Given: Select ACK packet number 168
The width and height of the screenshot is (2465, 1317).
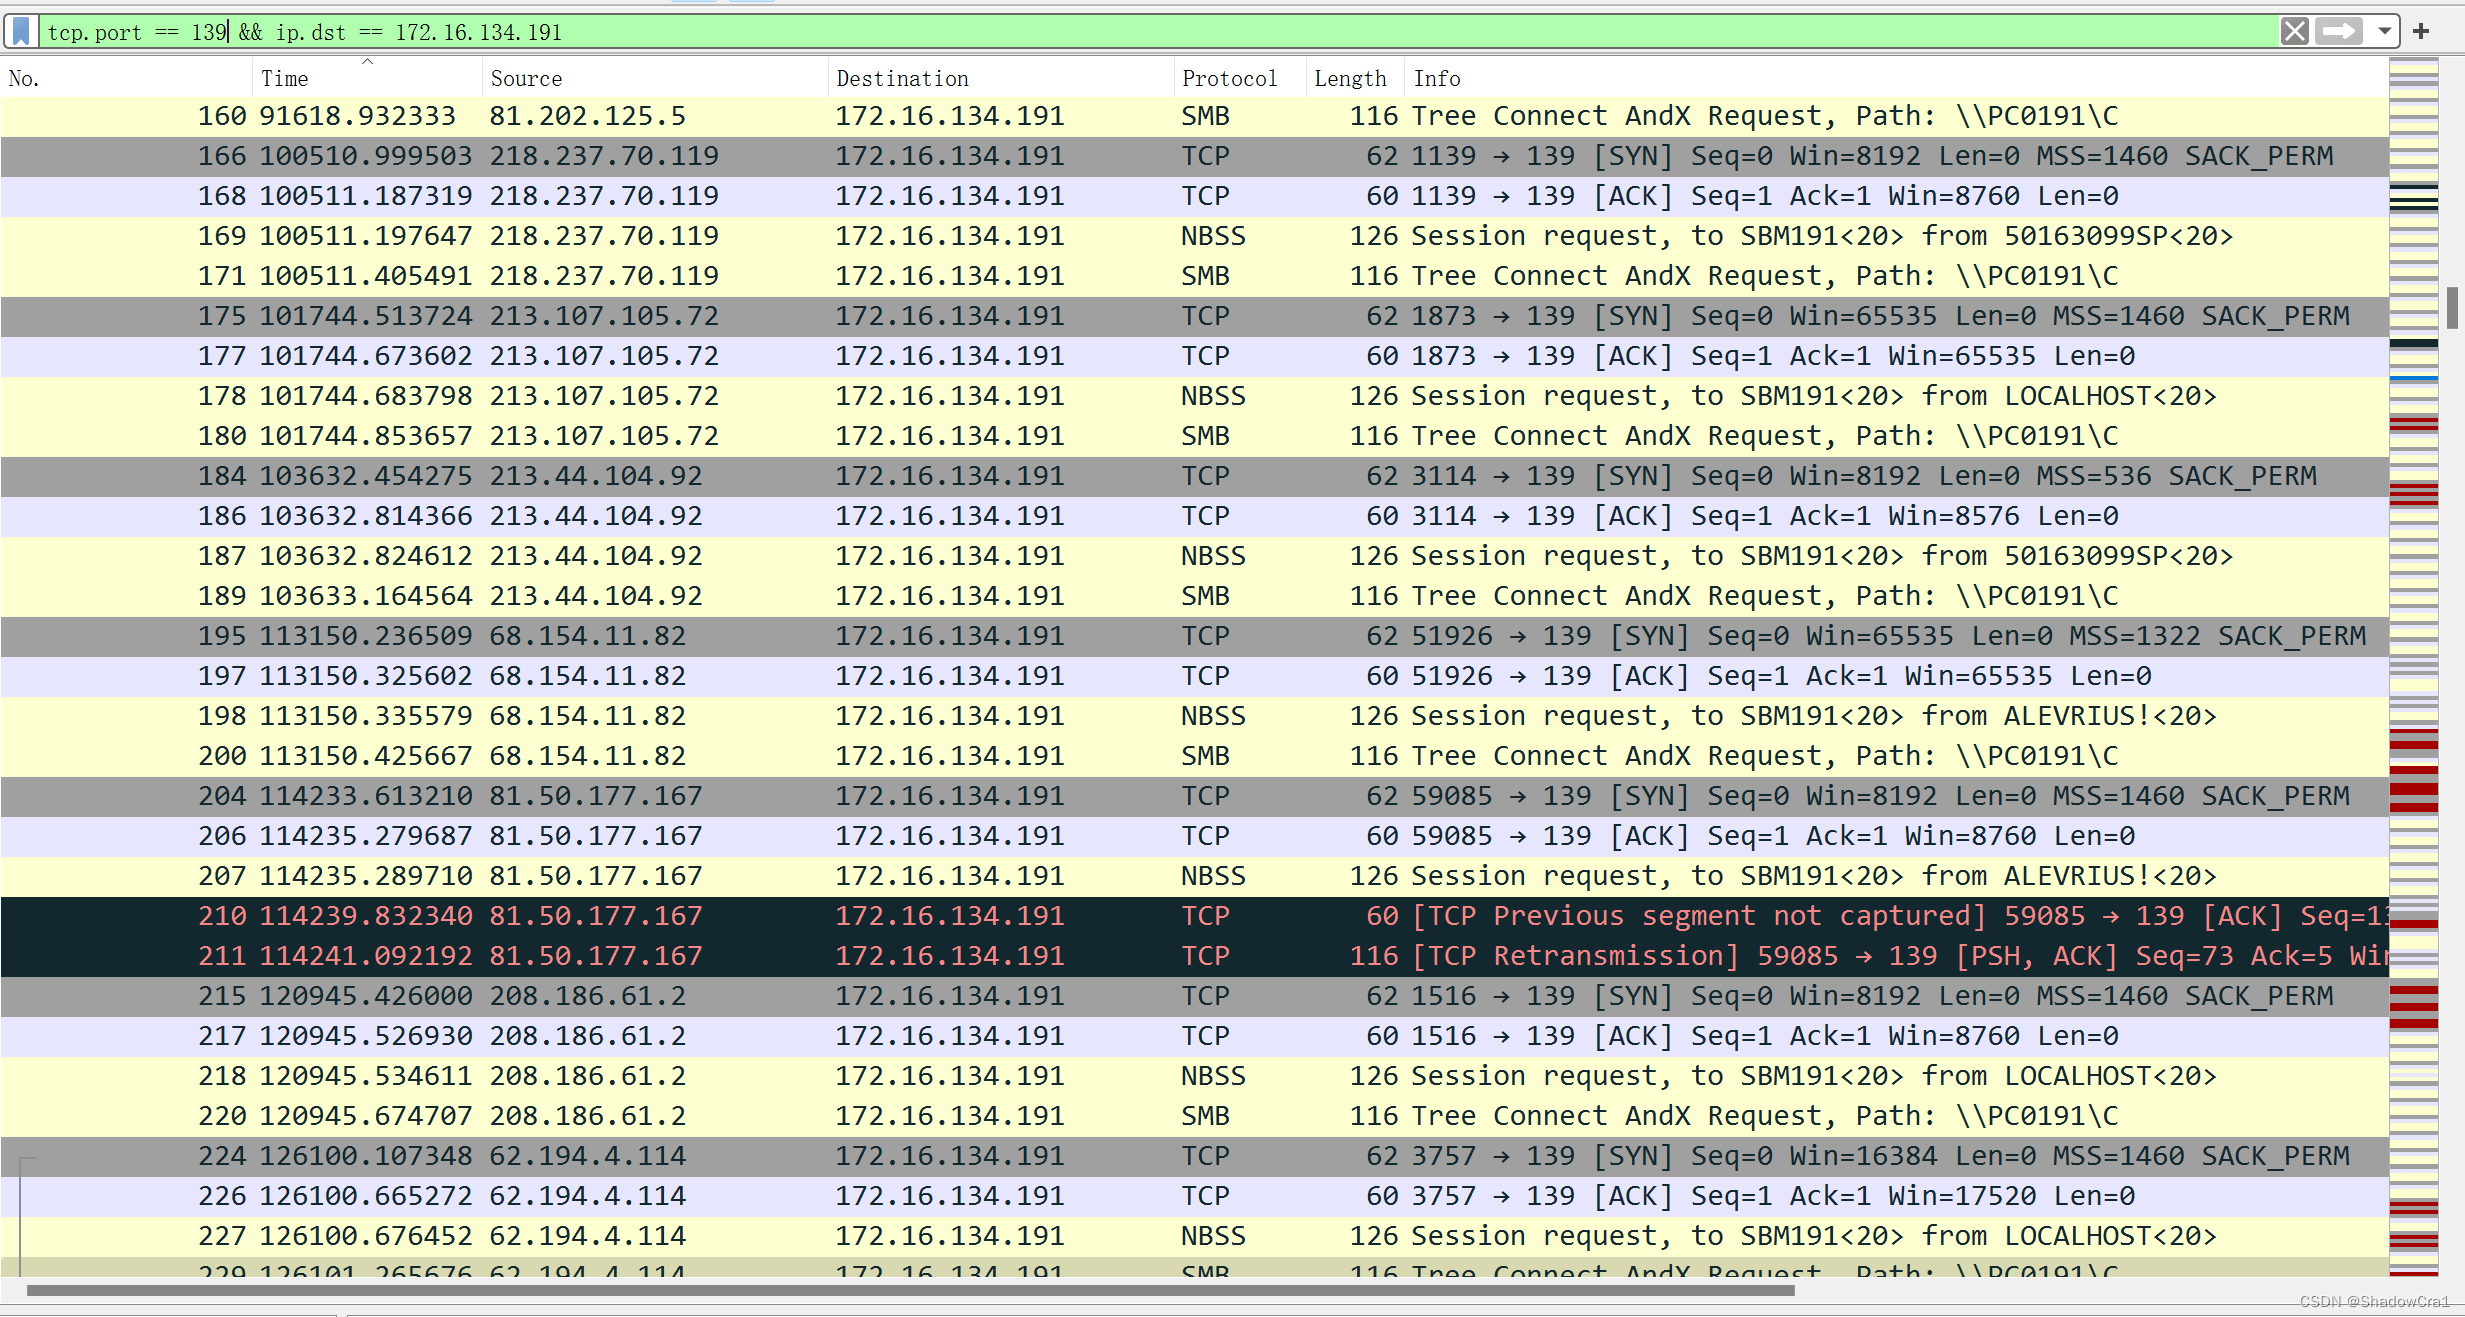Looking at the screenshot, I should [x=1194, y=196].
